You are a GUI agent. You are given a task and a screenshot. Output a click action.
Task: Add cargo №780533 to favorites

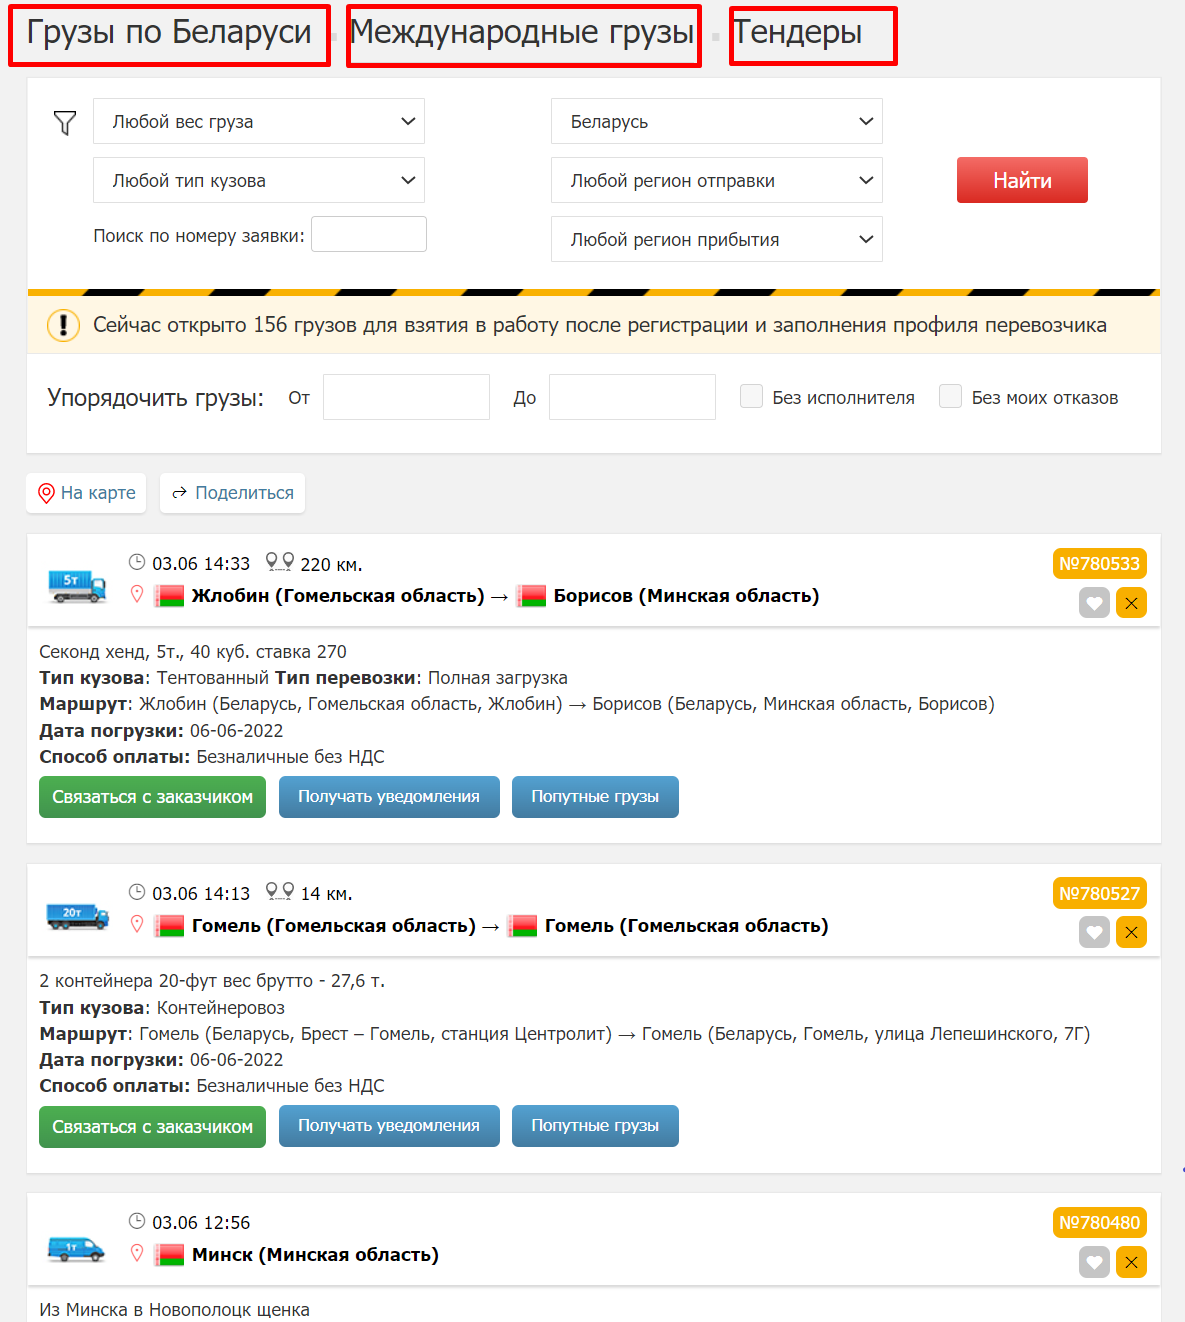(x=1094, y=603)
